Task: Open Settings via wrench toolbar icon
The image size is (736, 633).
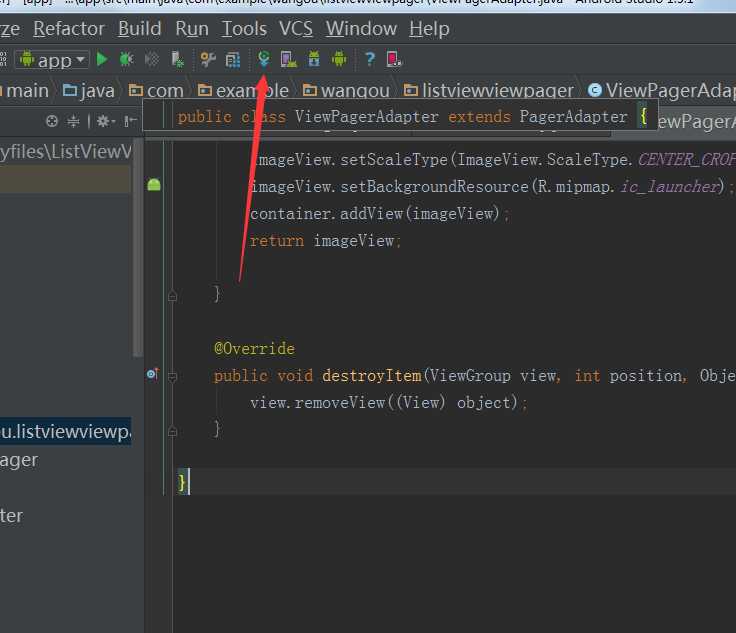Action: 207,60
